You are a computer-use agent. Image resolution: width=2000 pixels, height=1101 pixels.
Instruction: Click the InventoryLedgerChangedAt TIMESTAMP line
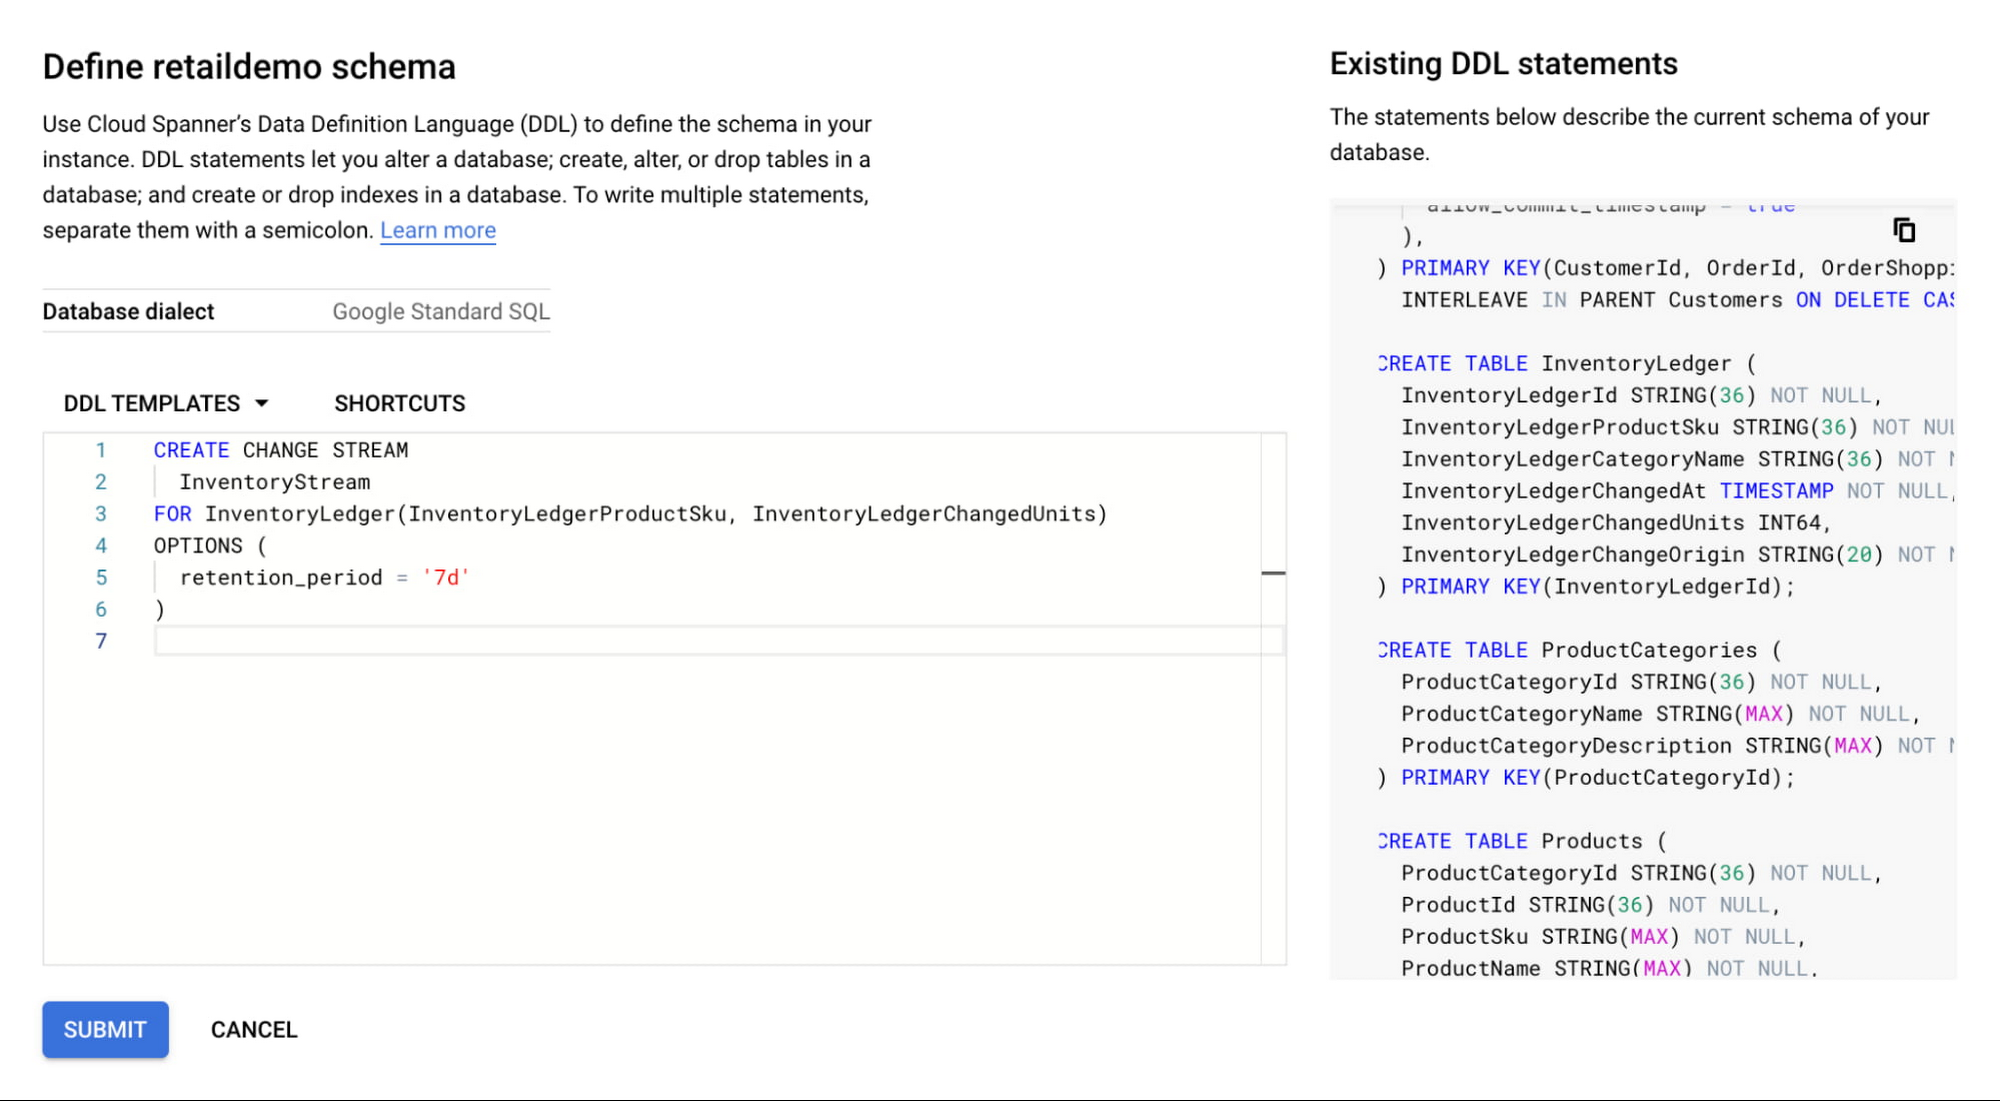click(x=1677, y=491)
